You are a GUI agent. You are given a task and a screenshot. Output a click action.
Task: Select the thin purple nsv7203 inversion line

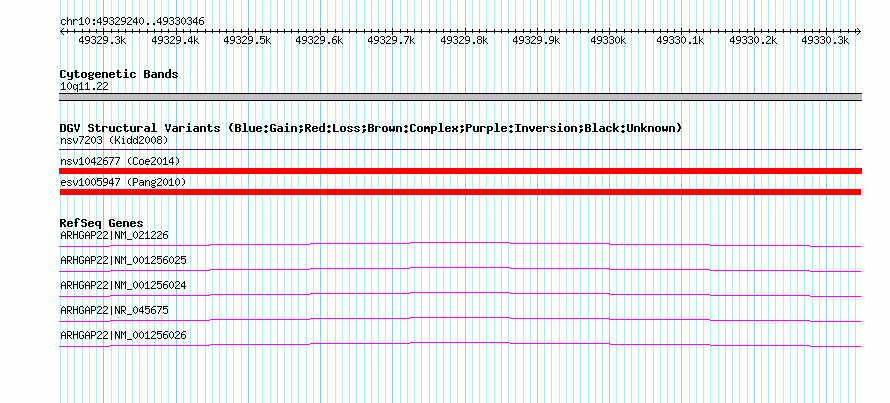(x=460, y=150)
